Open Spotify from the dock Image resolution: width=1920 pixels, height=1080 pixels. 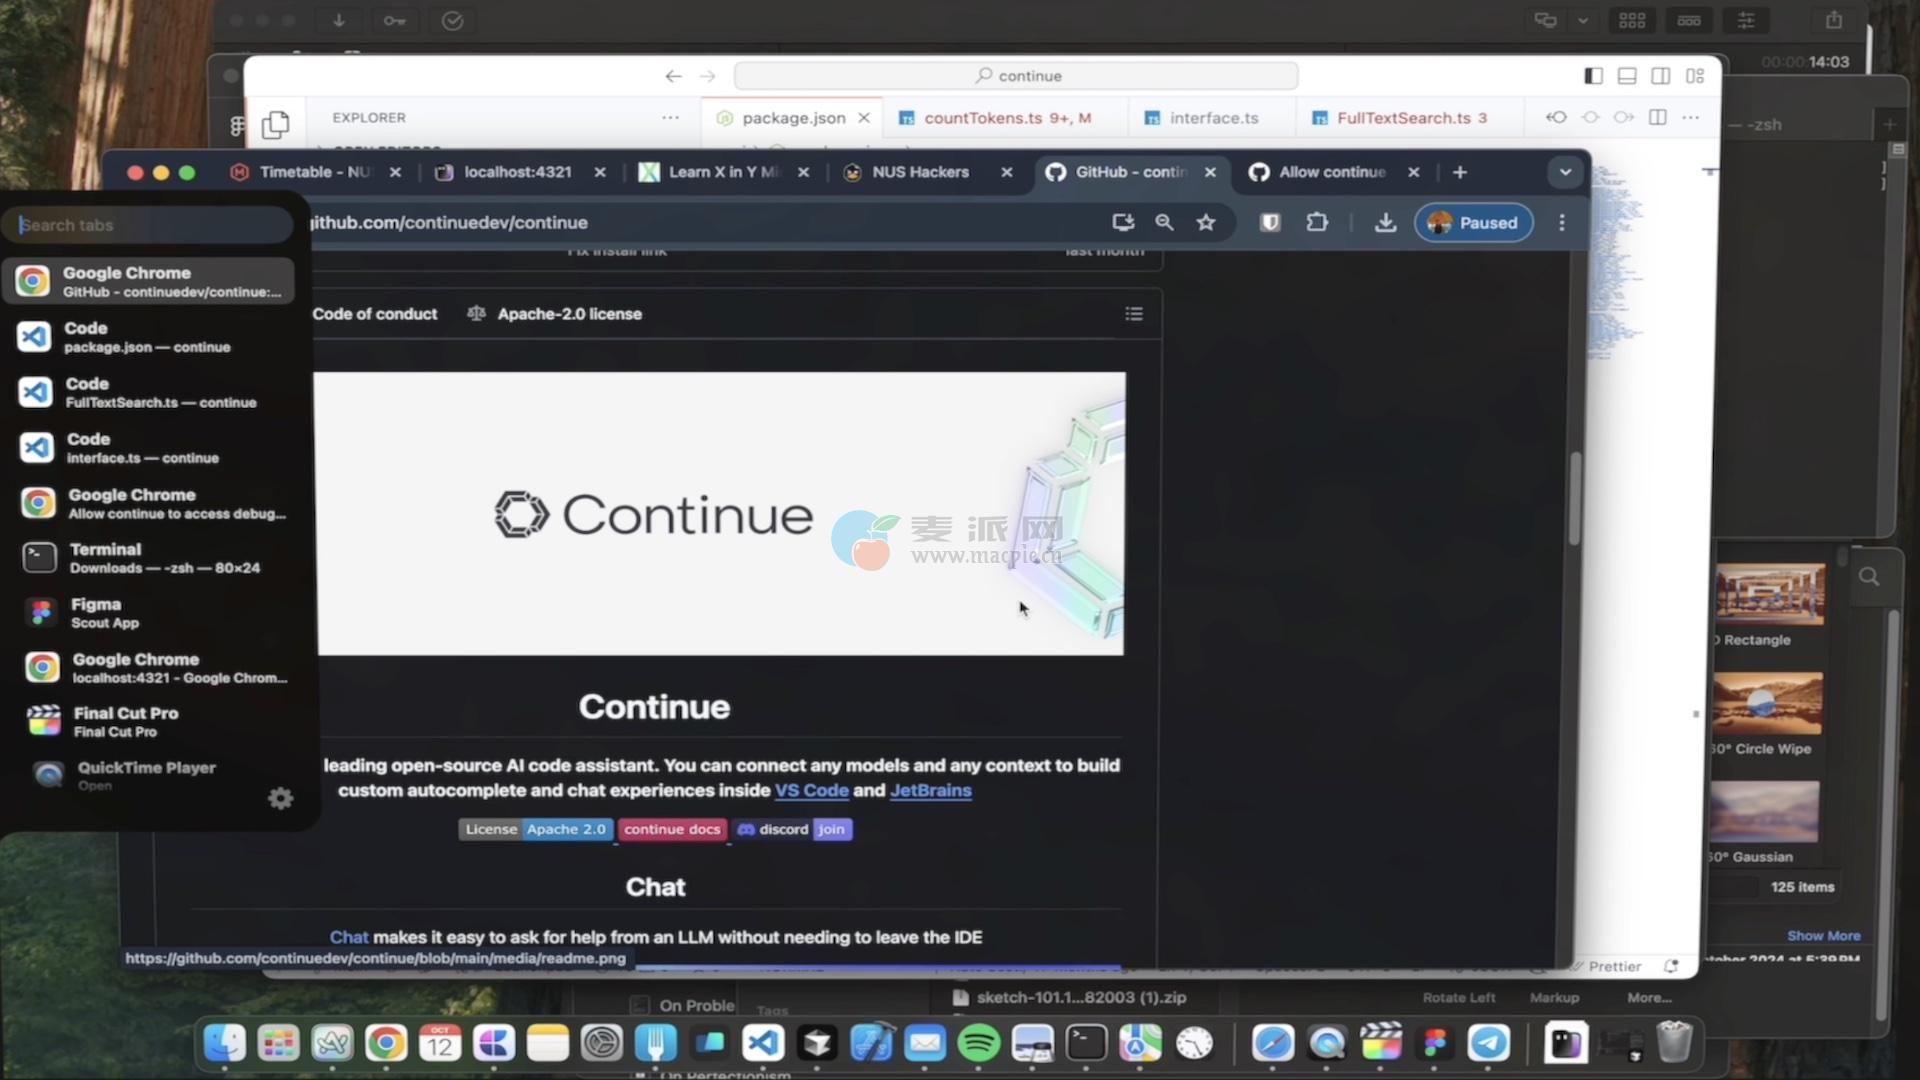pyautogui.click(x=979, y=1044)
